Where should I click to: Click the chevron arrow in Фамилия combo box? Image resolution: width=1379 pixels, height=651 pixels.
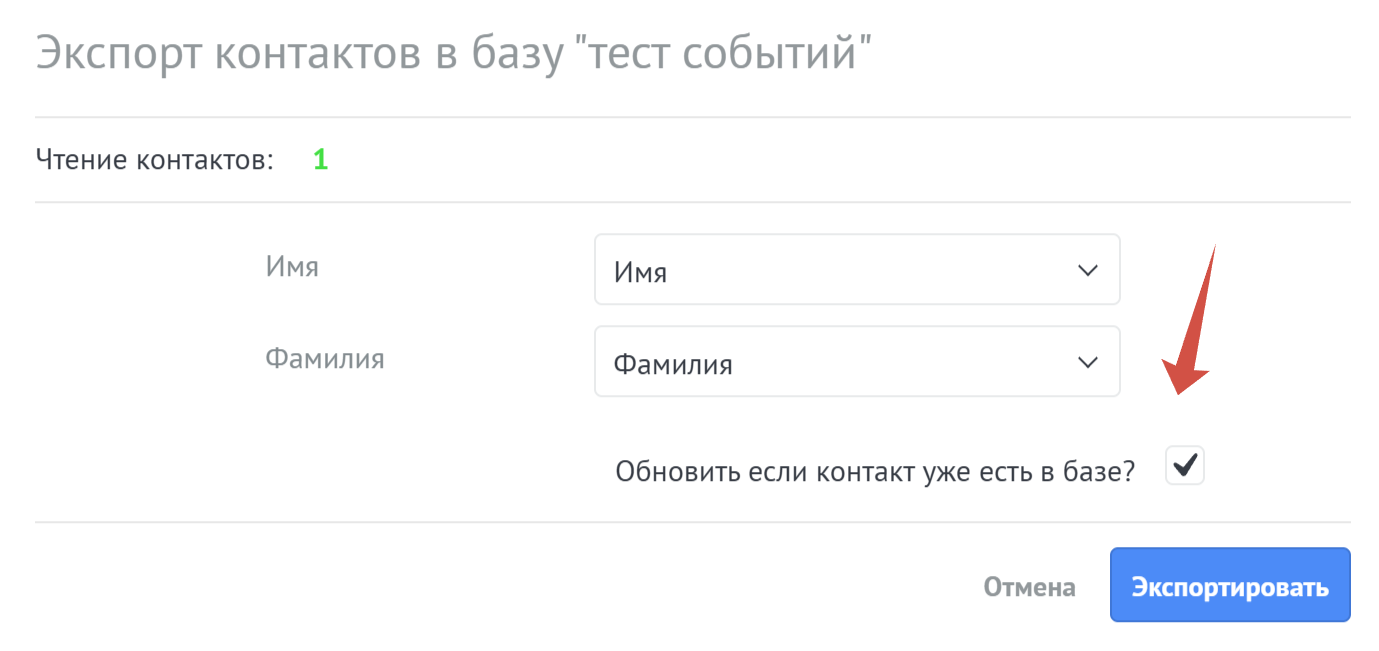pos(1087,363)
